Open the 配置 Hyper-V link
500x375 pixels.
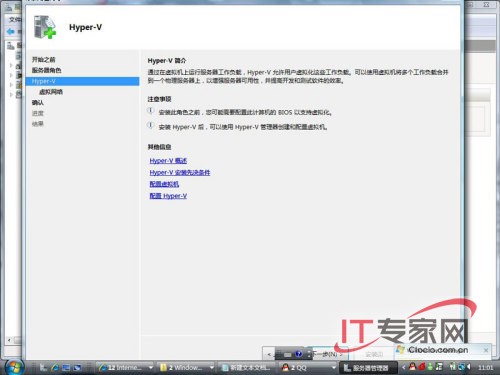pyautogui.click(x=168, y=196)
